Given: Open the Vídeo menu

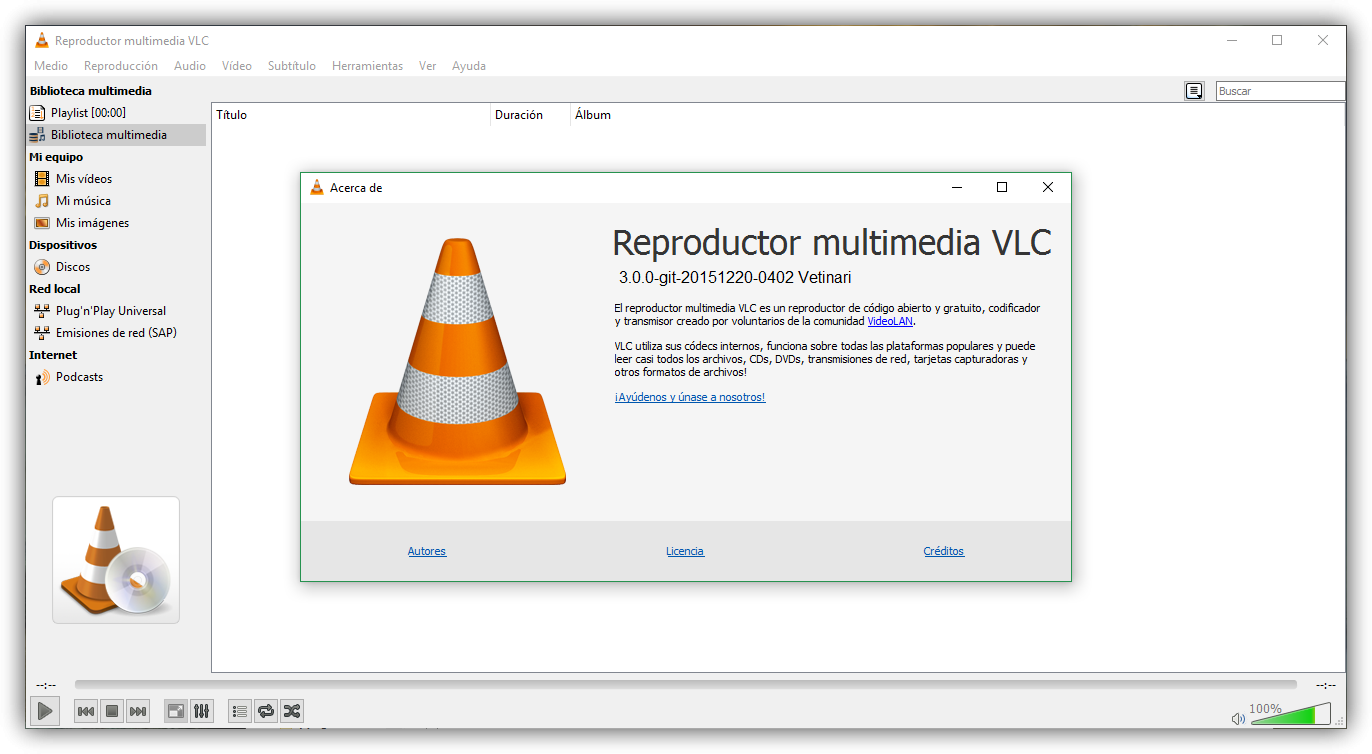Looking at the screenshot, I should 237,66.
